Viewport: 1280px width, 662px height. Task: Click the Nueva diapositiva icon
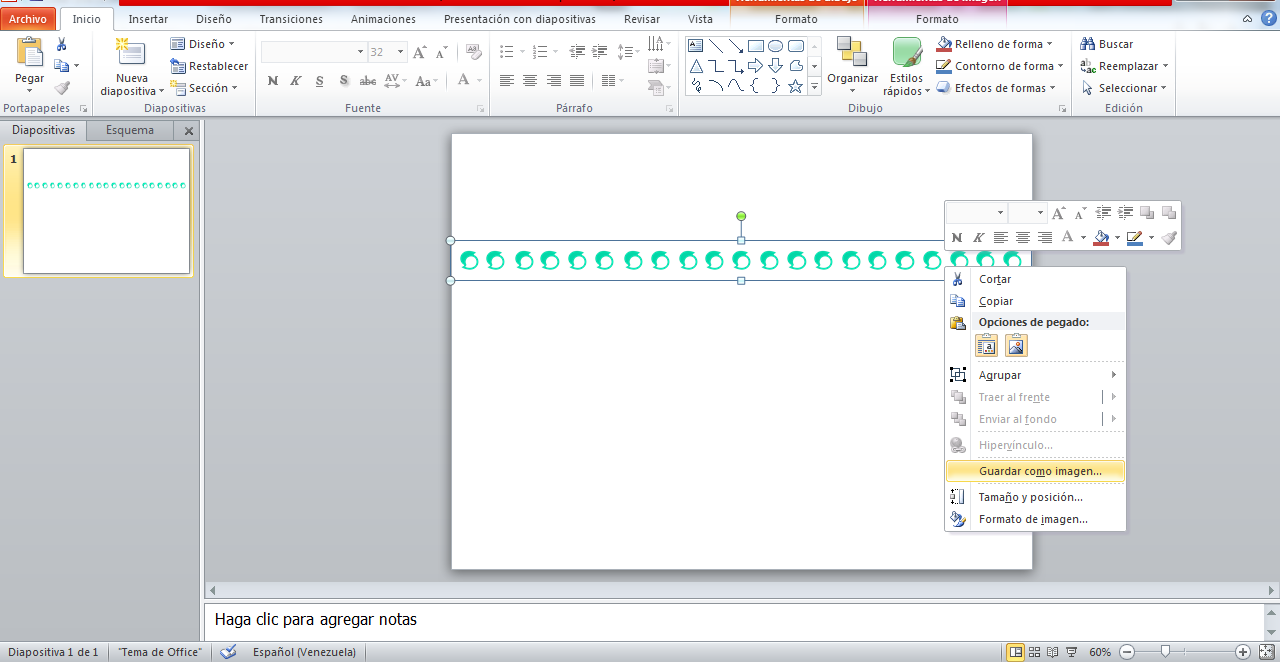[x=131, y=53]
